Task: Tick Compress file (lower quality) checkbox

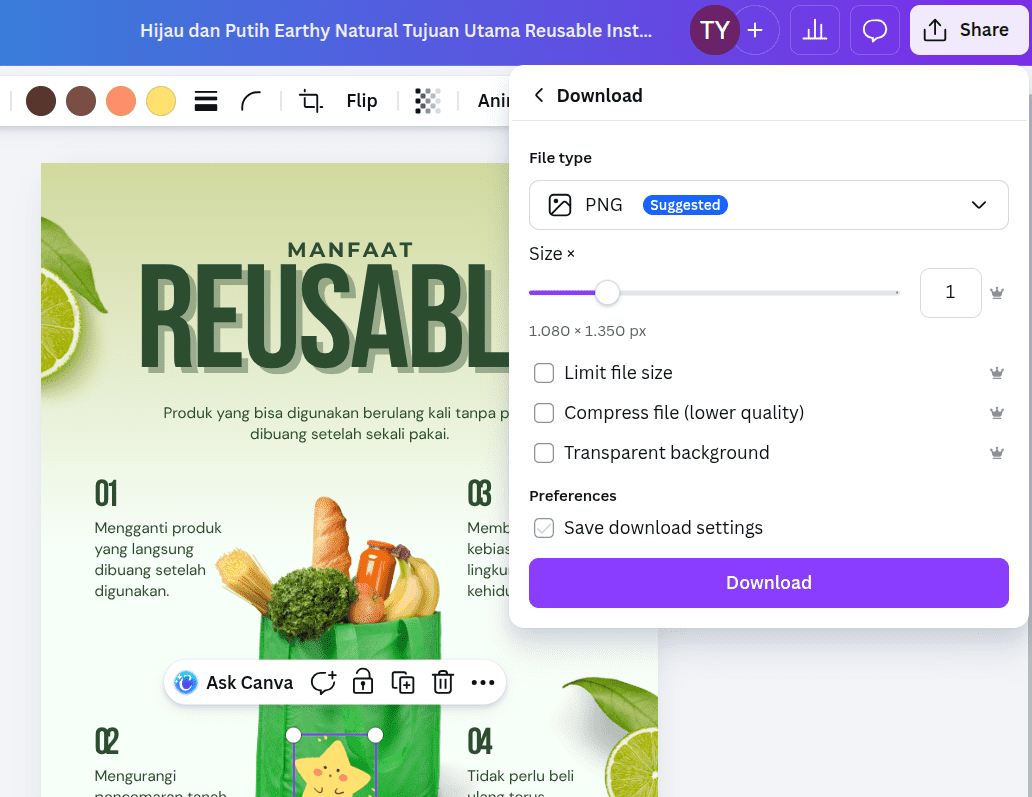Action: (544, 413)
